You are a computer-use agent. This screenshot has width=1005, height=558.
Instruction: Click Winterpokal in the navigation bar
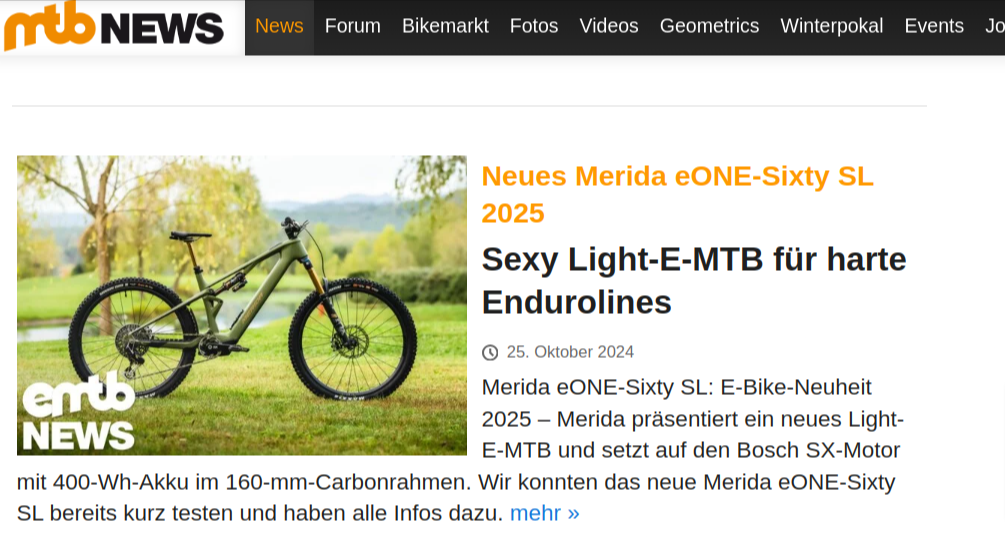832,26
